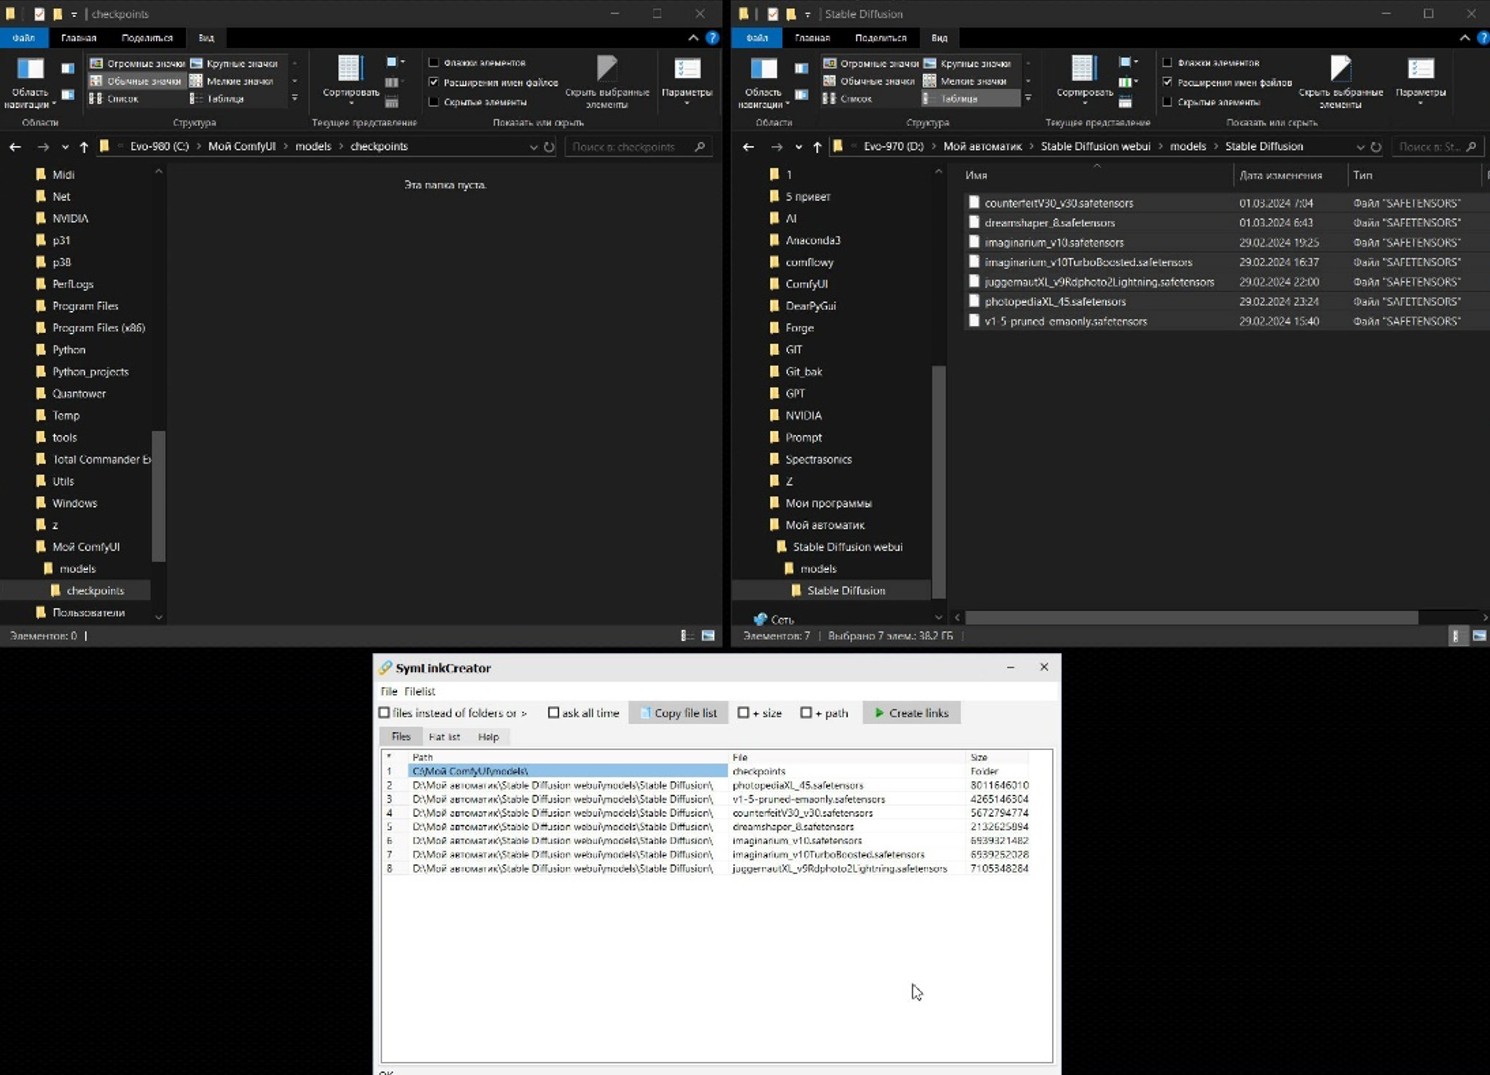Open Filelist menu in SymlinkCreator

point(419,691)
